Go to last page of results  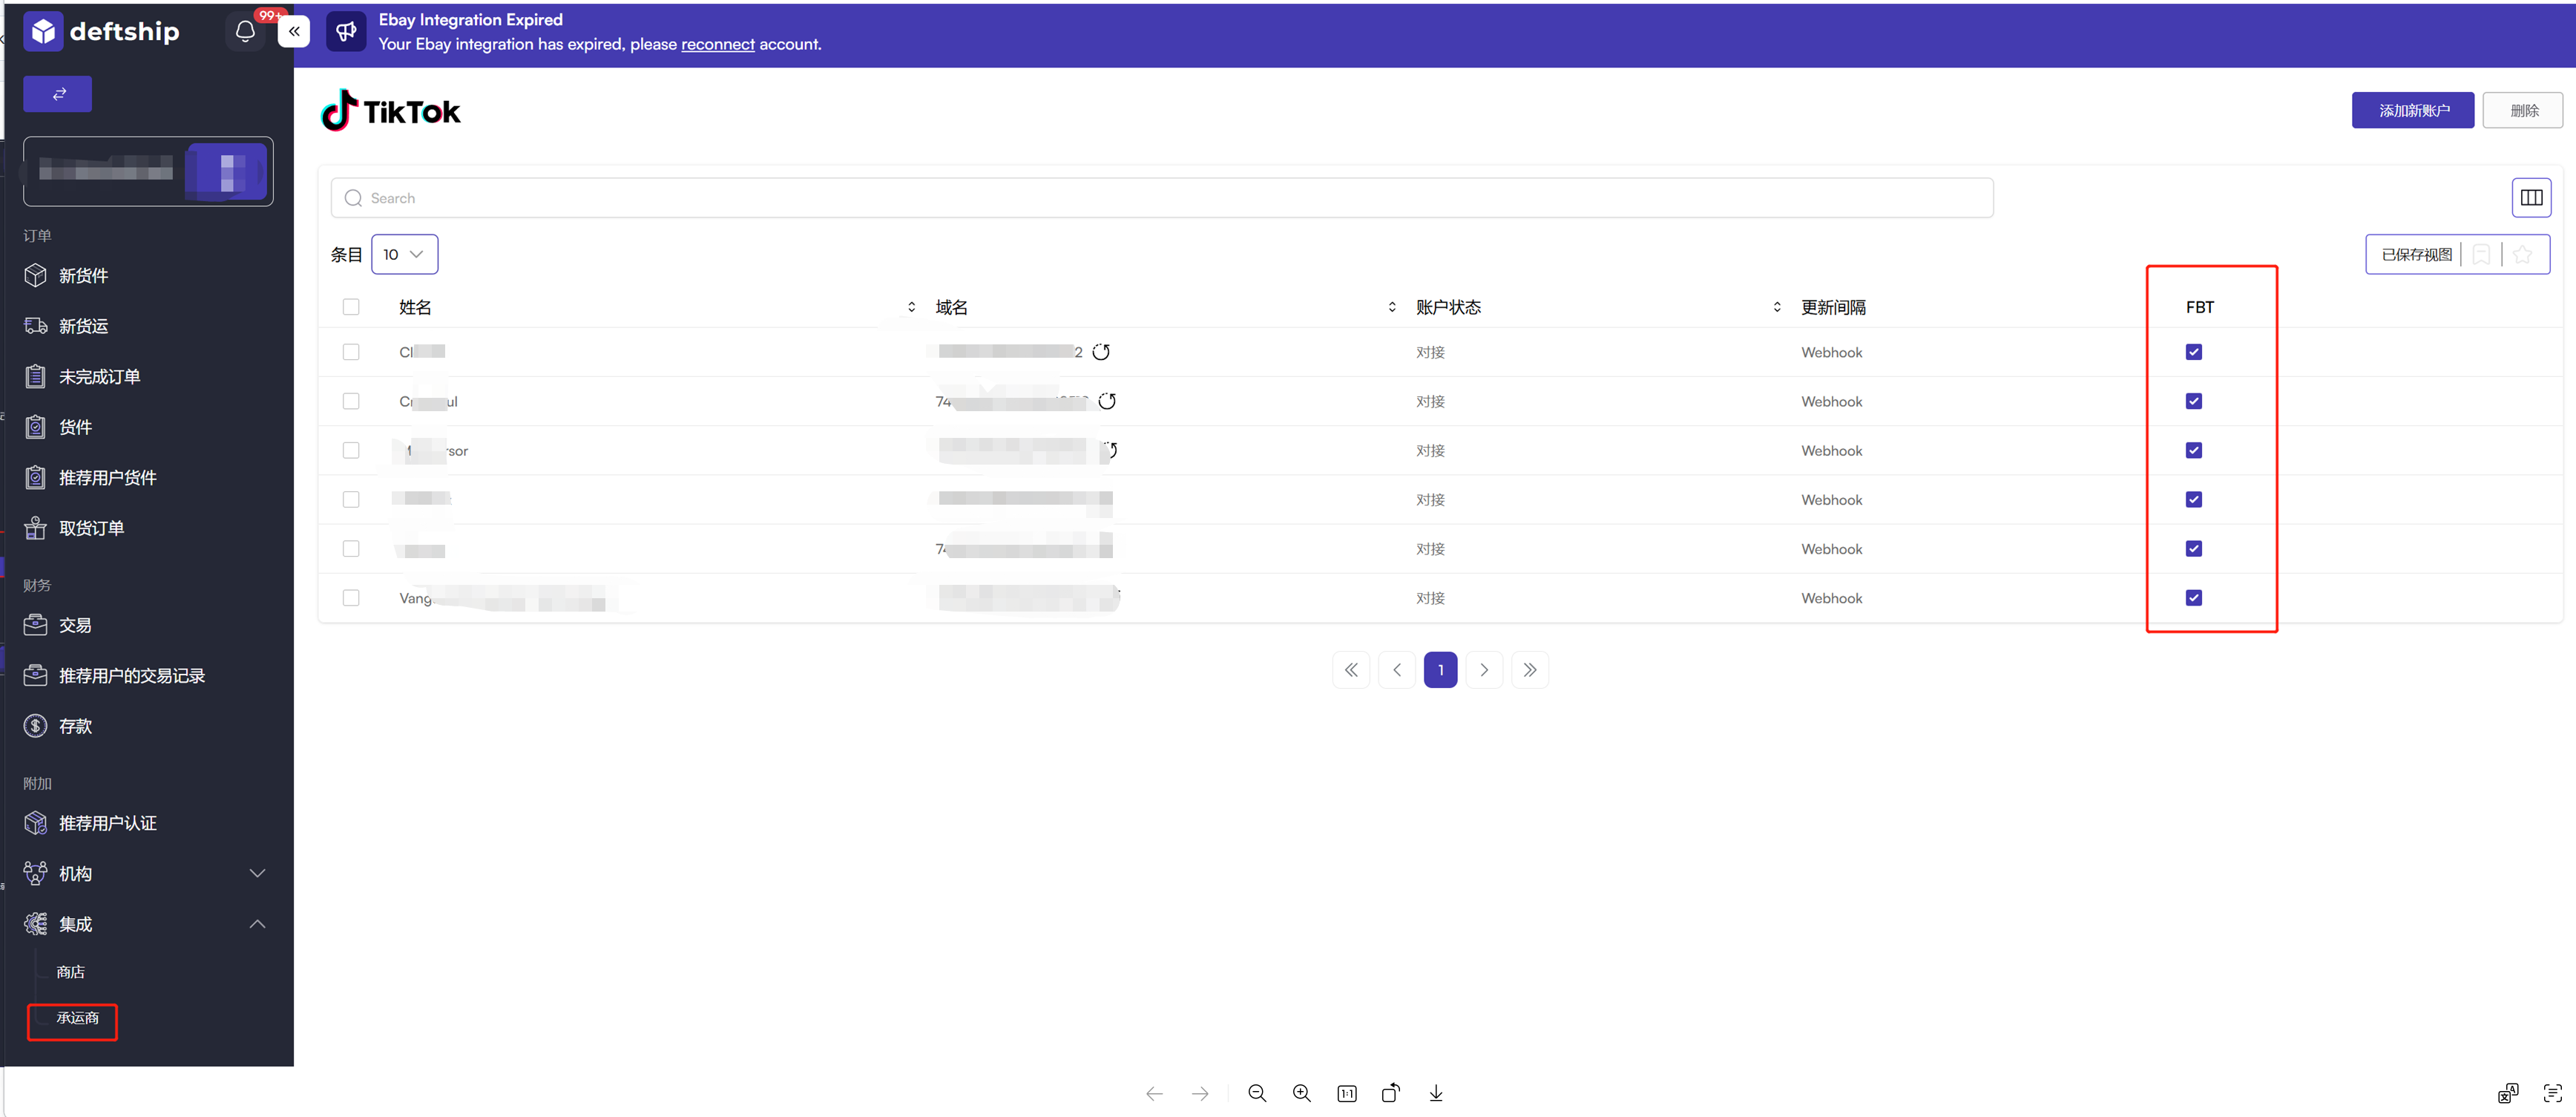click(x=1530, y=670)
